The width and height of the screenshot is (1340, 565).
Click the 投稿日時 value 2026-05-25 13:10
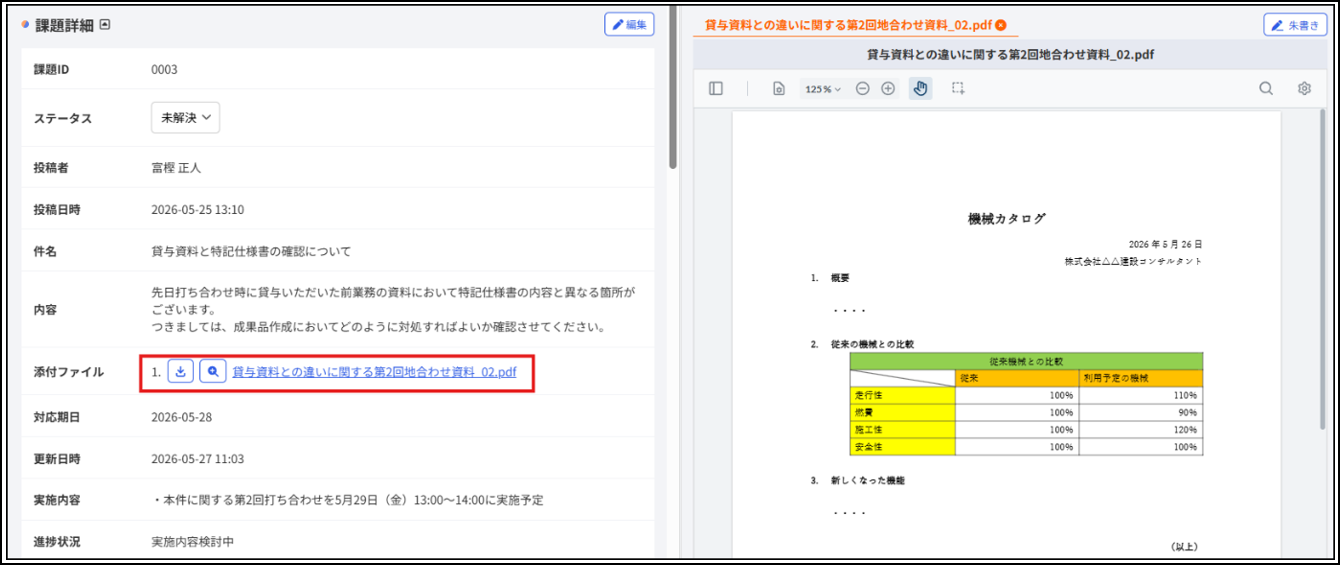pos(197,209)
